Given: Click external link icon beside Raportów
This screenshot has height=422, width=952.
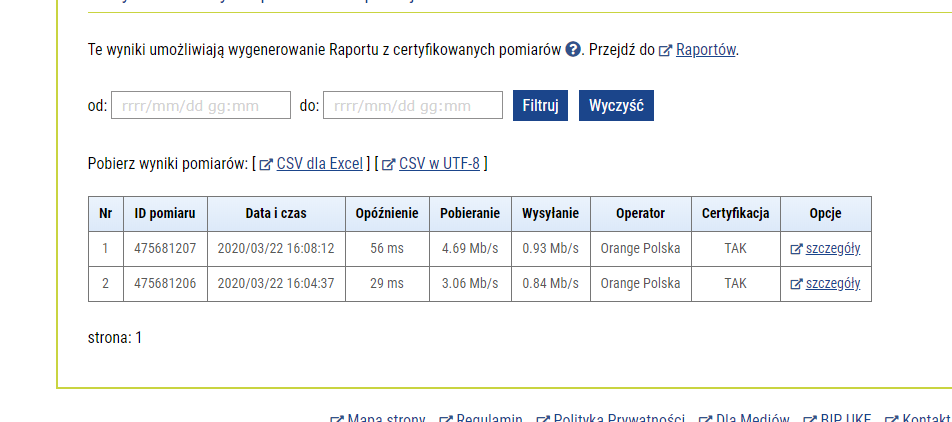Looking at the screenshot, I should pos(665,51).
